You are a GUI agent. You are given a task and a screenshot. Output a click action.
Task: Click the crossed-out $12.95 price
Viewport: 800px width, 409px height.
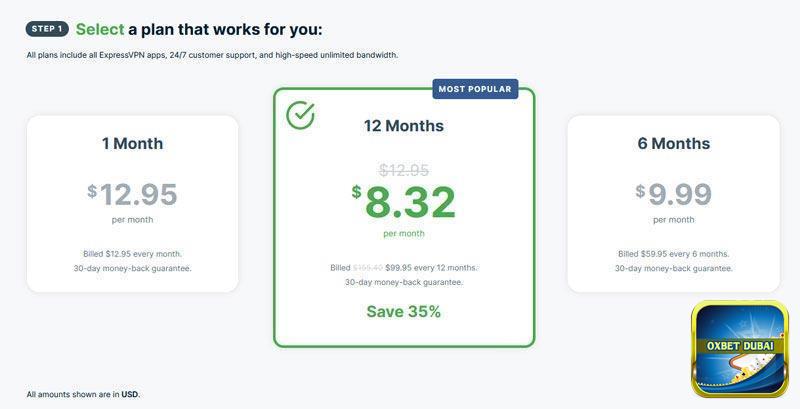(403, 170)
